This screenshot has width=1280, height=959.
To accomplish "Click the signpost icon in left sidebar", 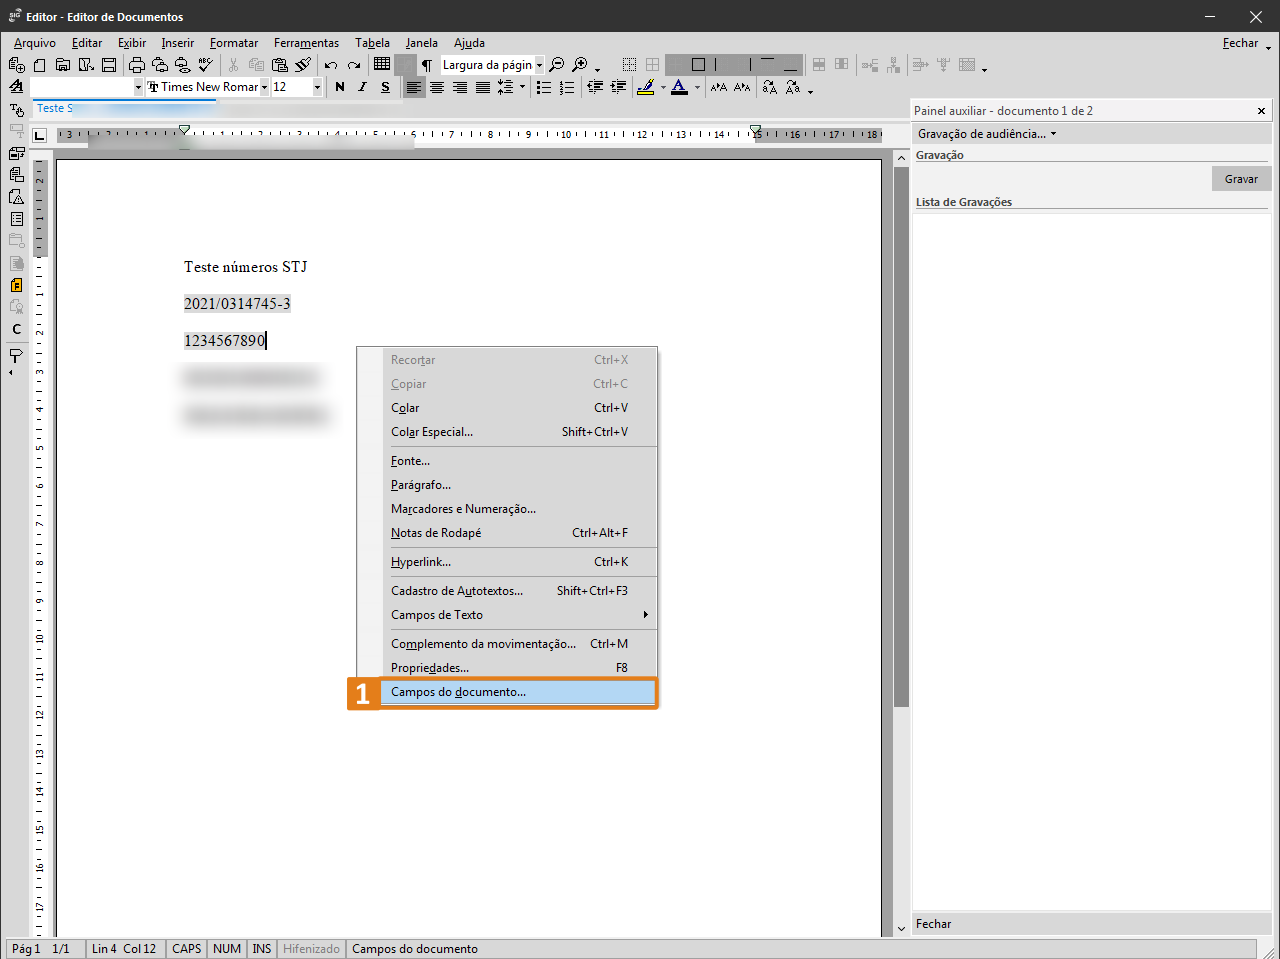I will pos(16,355).
